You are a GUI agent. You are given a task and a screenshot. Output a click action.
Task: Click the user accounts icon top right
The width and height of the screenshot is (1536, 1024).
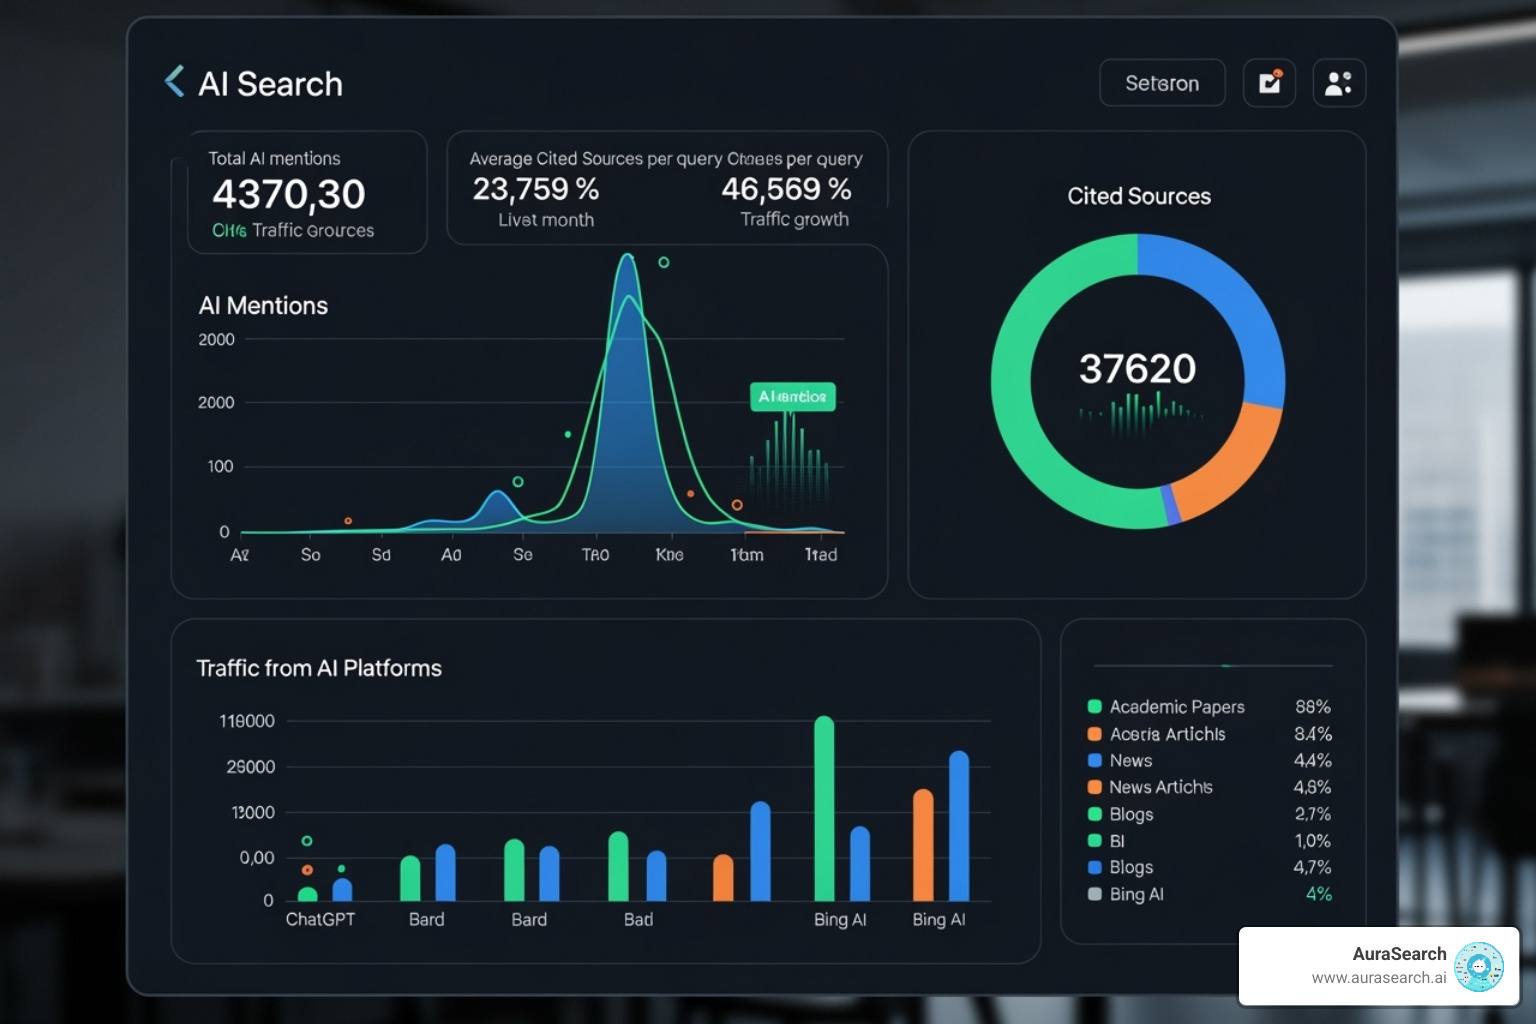click(x=1338, y=82)
